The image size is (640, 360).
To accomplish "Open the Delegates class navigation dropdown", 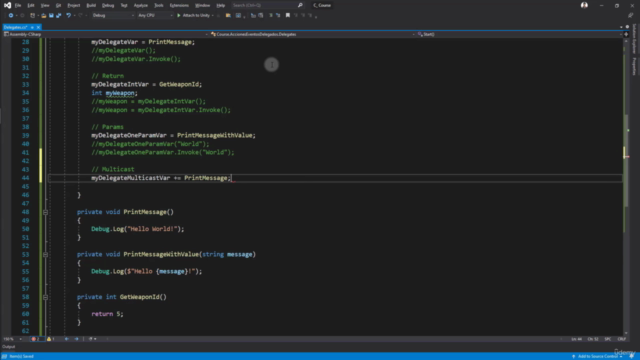I will point(312,34).
